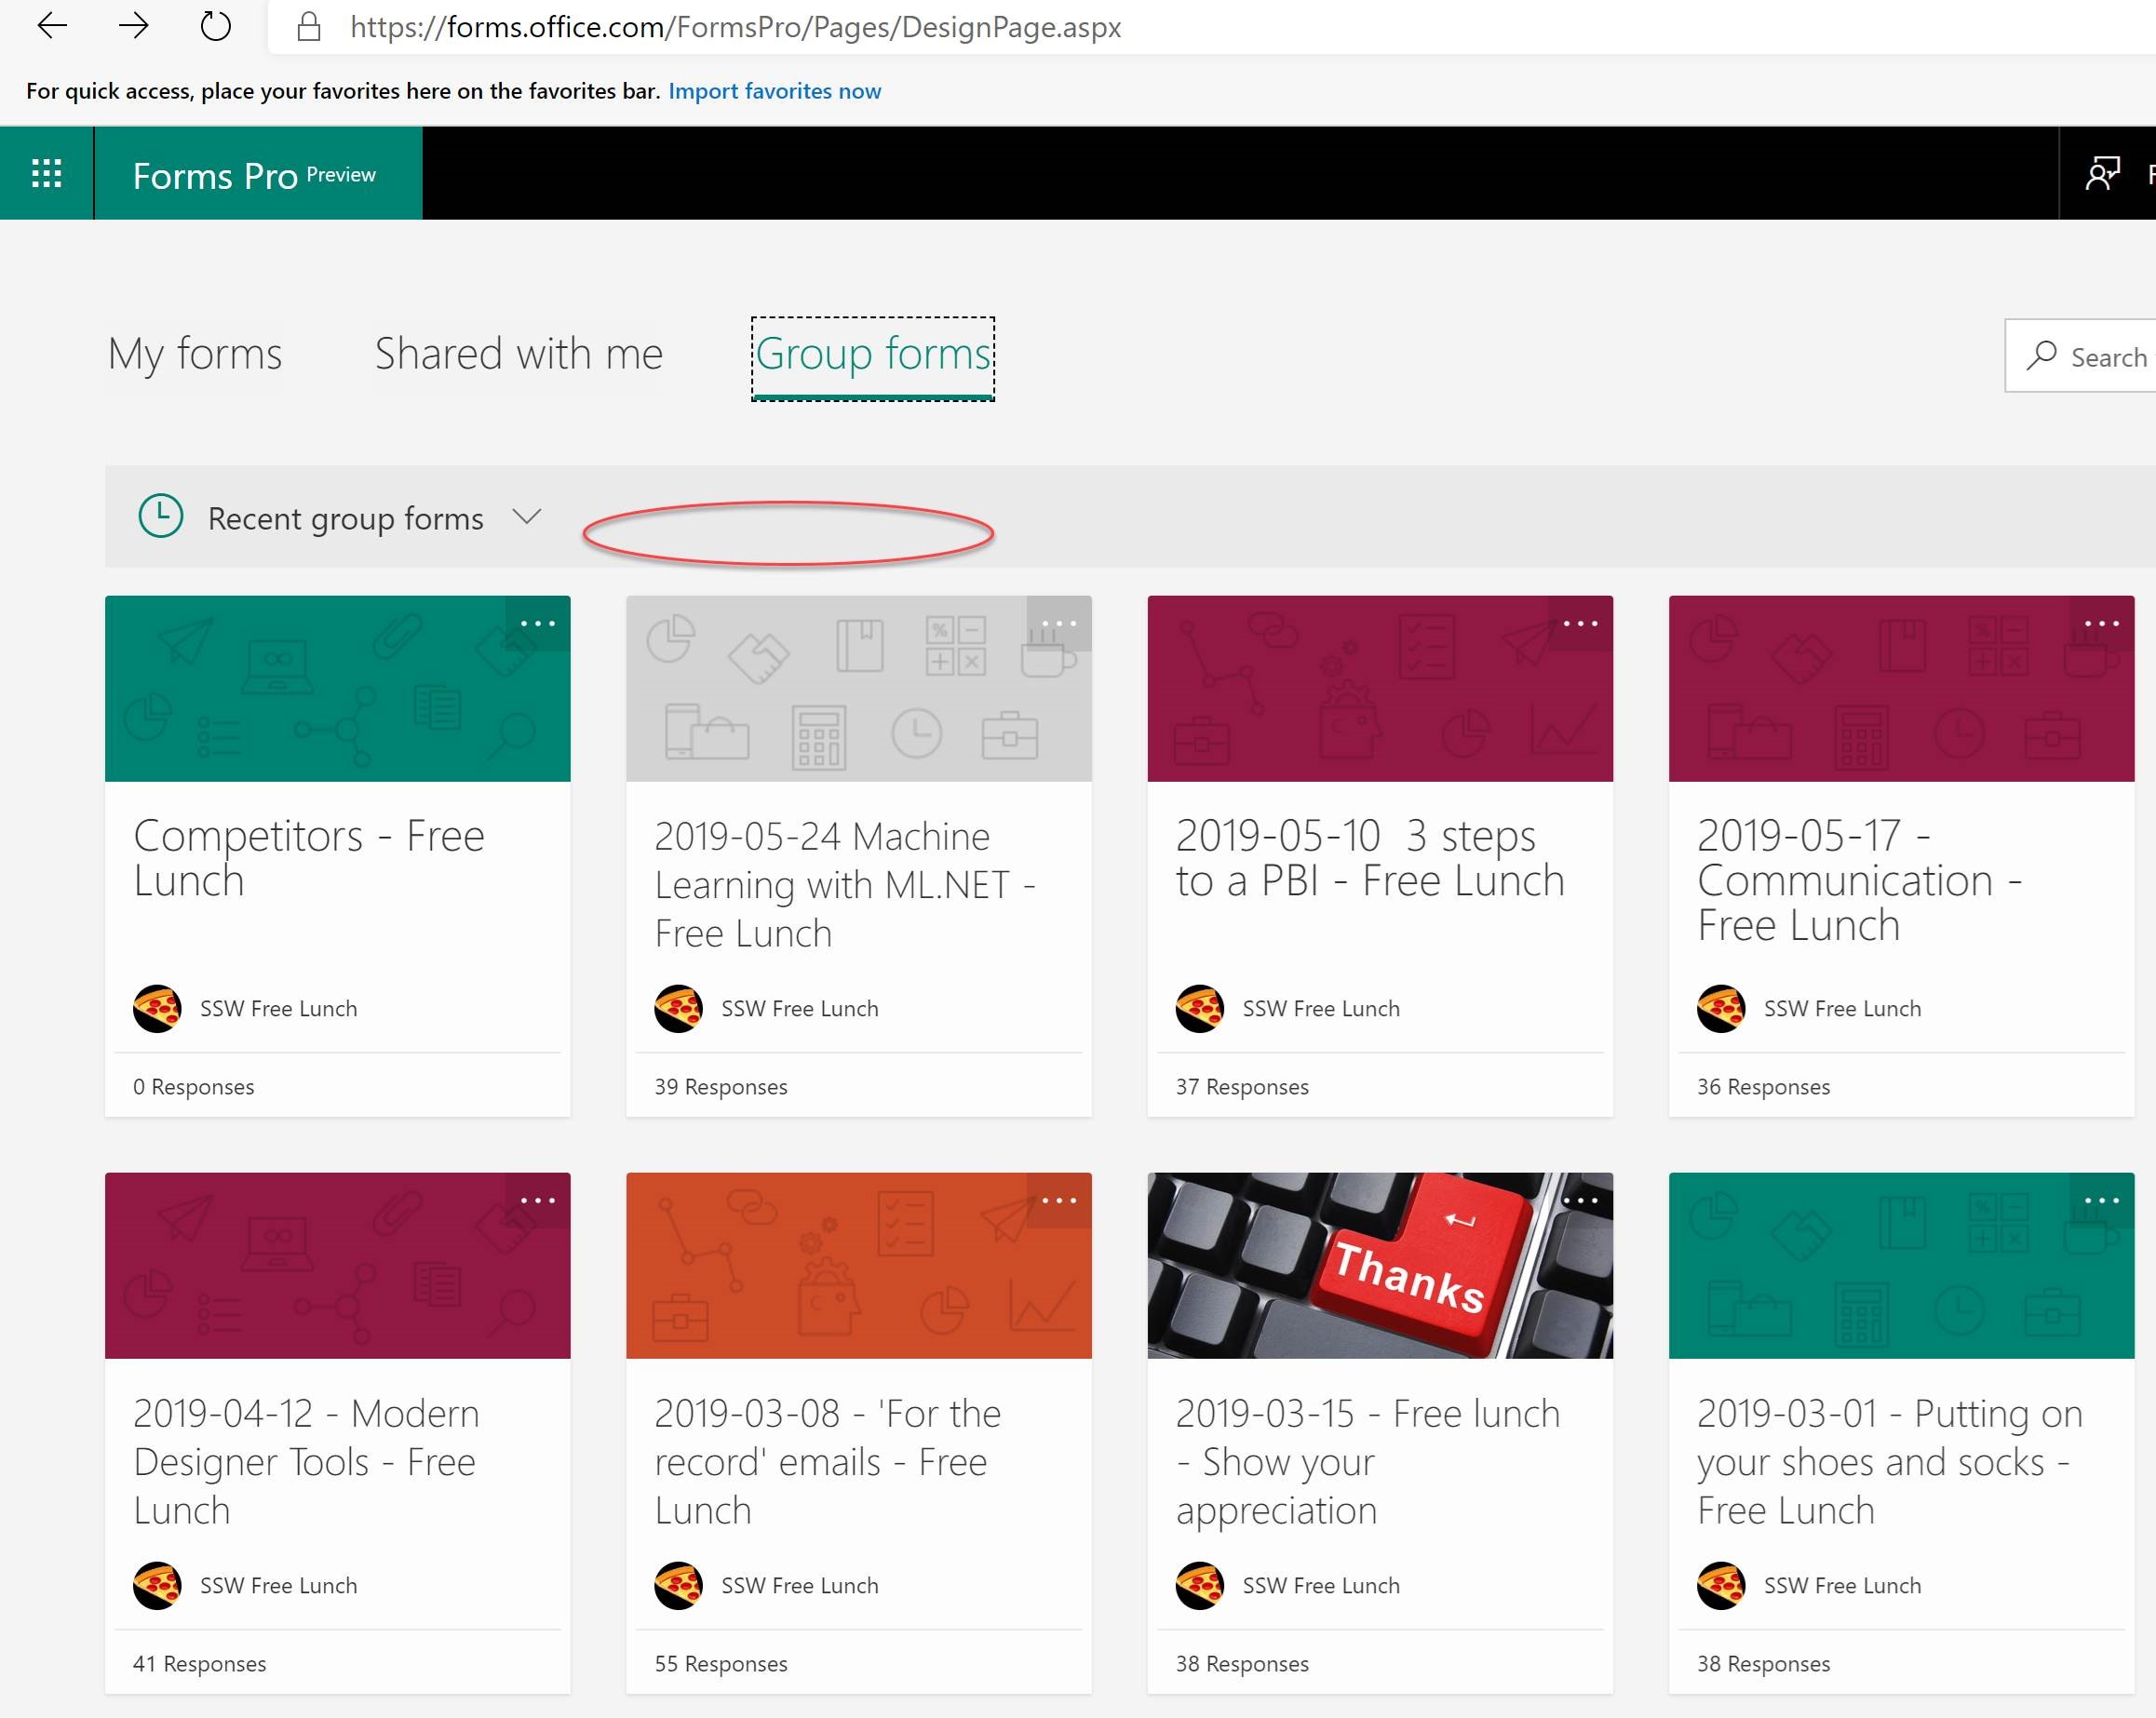Viewport: 2156px width, 1718px height.
Task: Click the magnifier icon in Search box
Action: 2041,355
